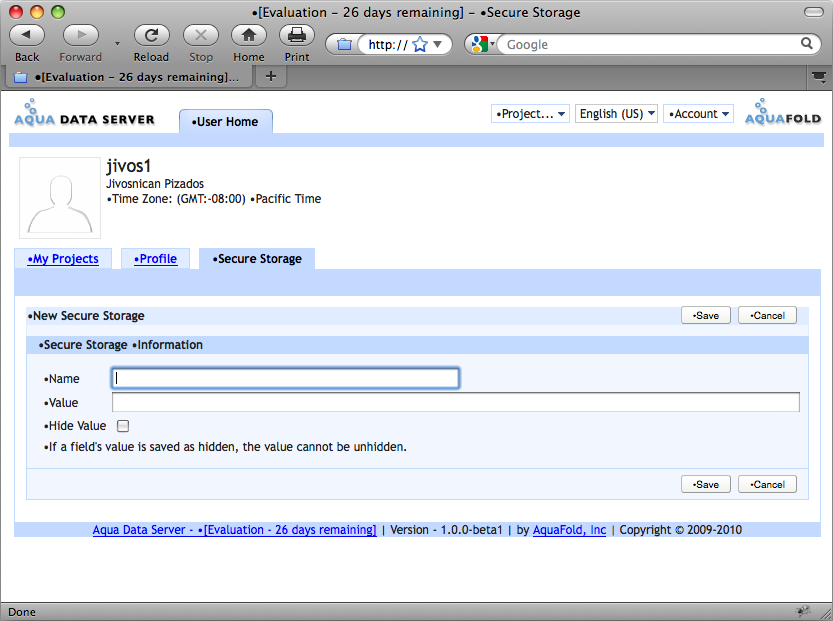Go to the Home page icon

[249, 35]
